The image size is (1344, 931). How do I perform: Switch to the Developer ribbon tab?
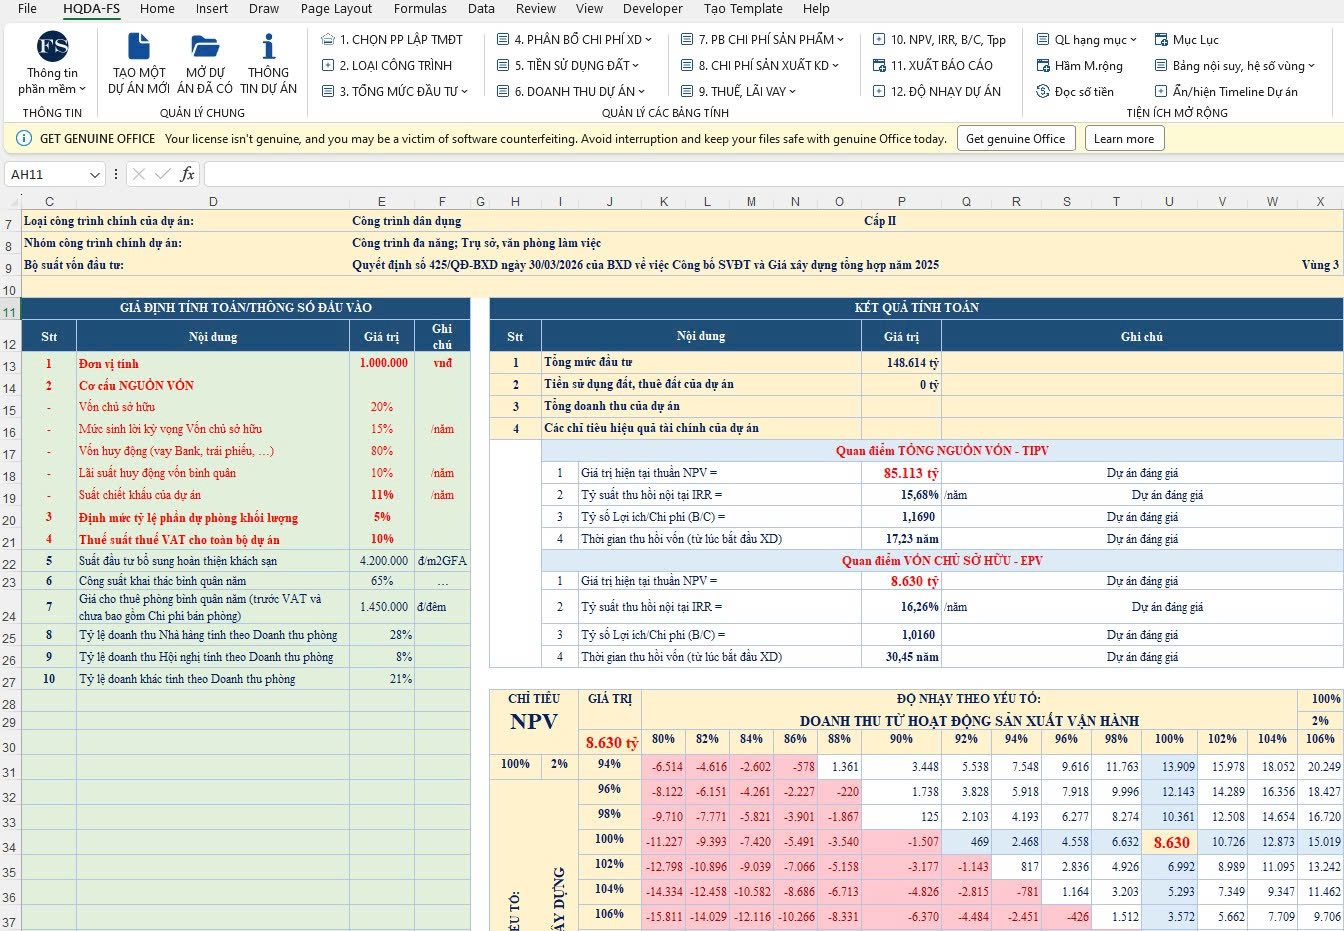click(x=653, y=9)
